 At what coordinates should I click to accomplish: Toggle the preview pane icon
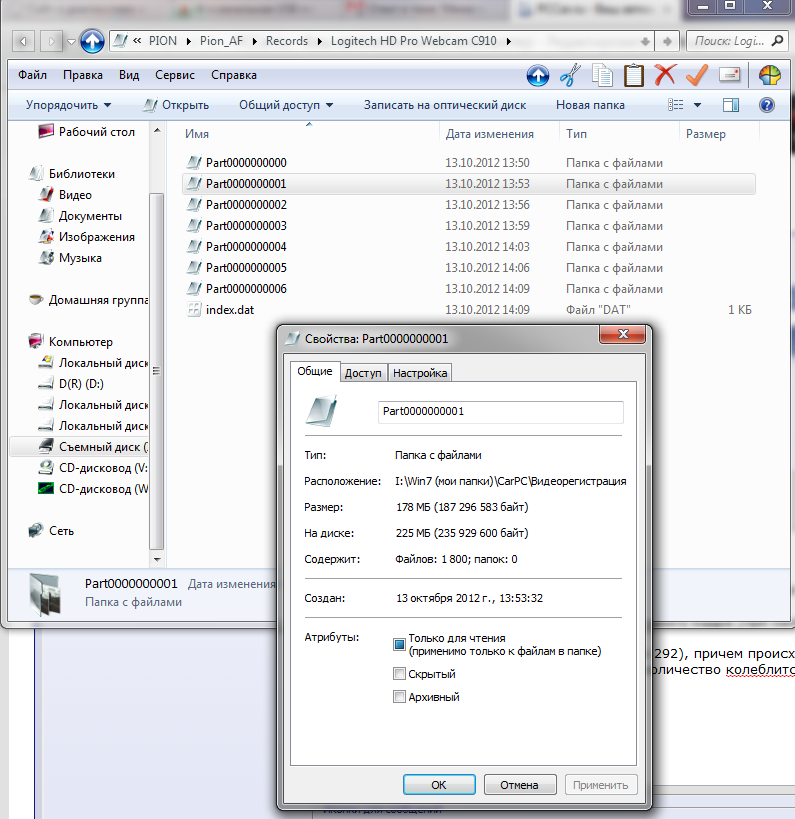click(731, 105)
